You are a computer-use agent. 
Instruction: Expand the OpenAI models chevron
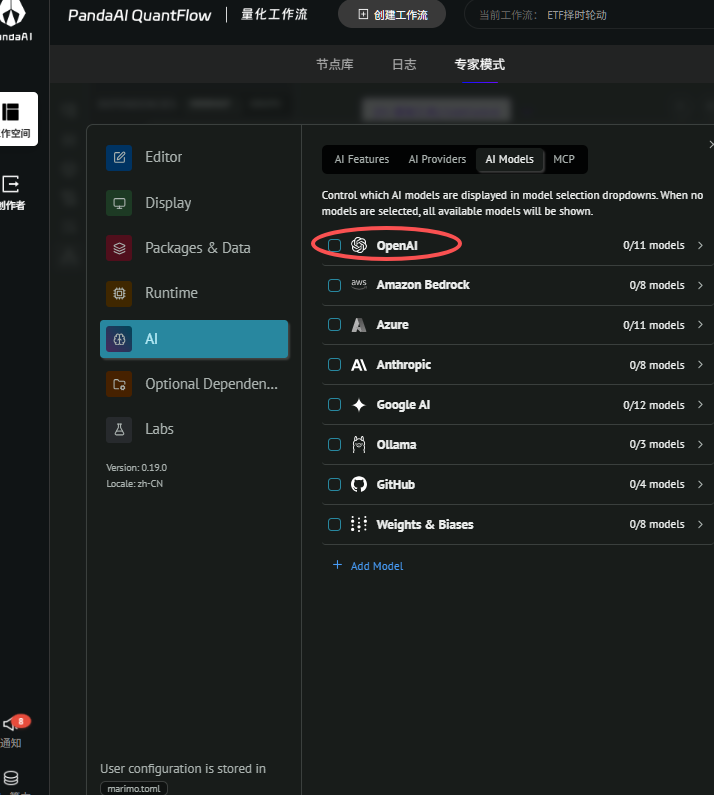point(700,245)
